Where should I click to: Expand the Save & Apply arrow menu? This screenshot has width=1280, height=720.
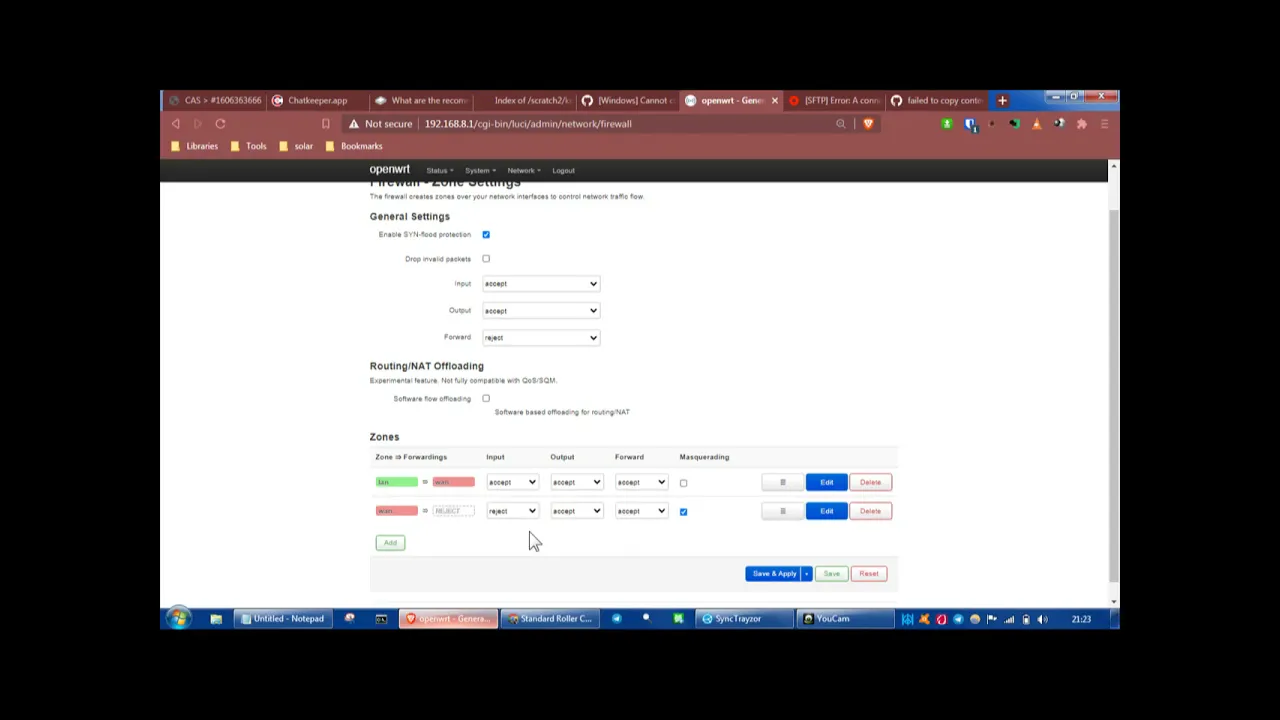tap(806, 574)
